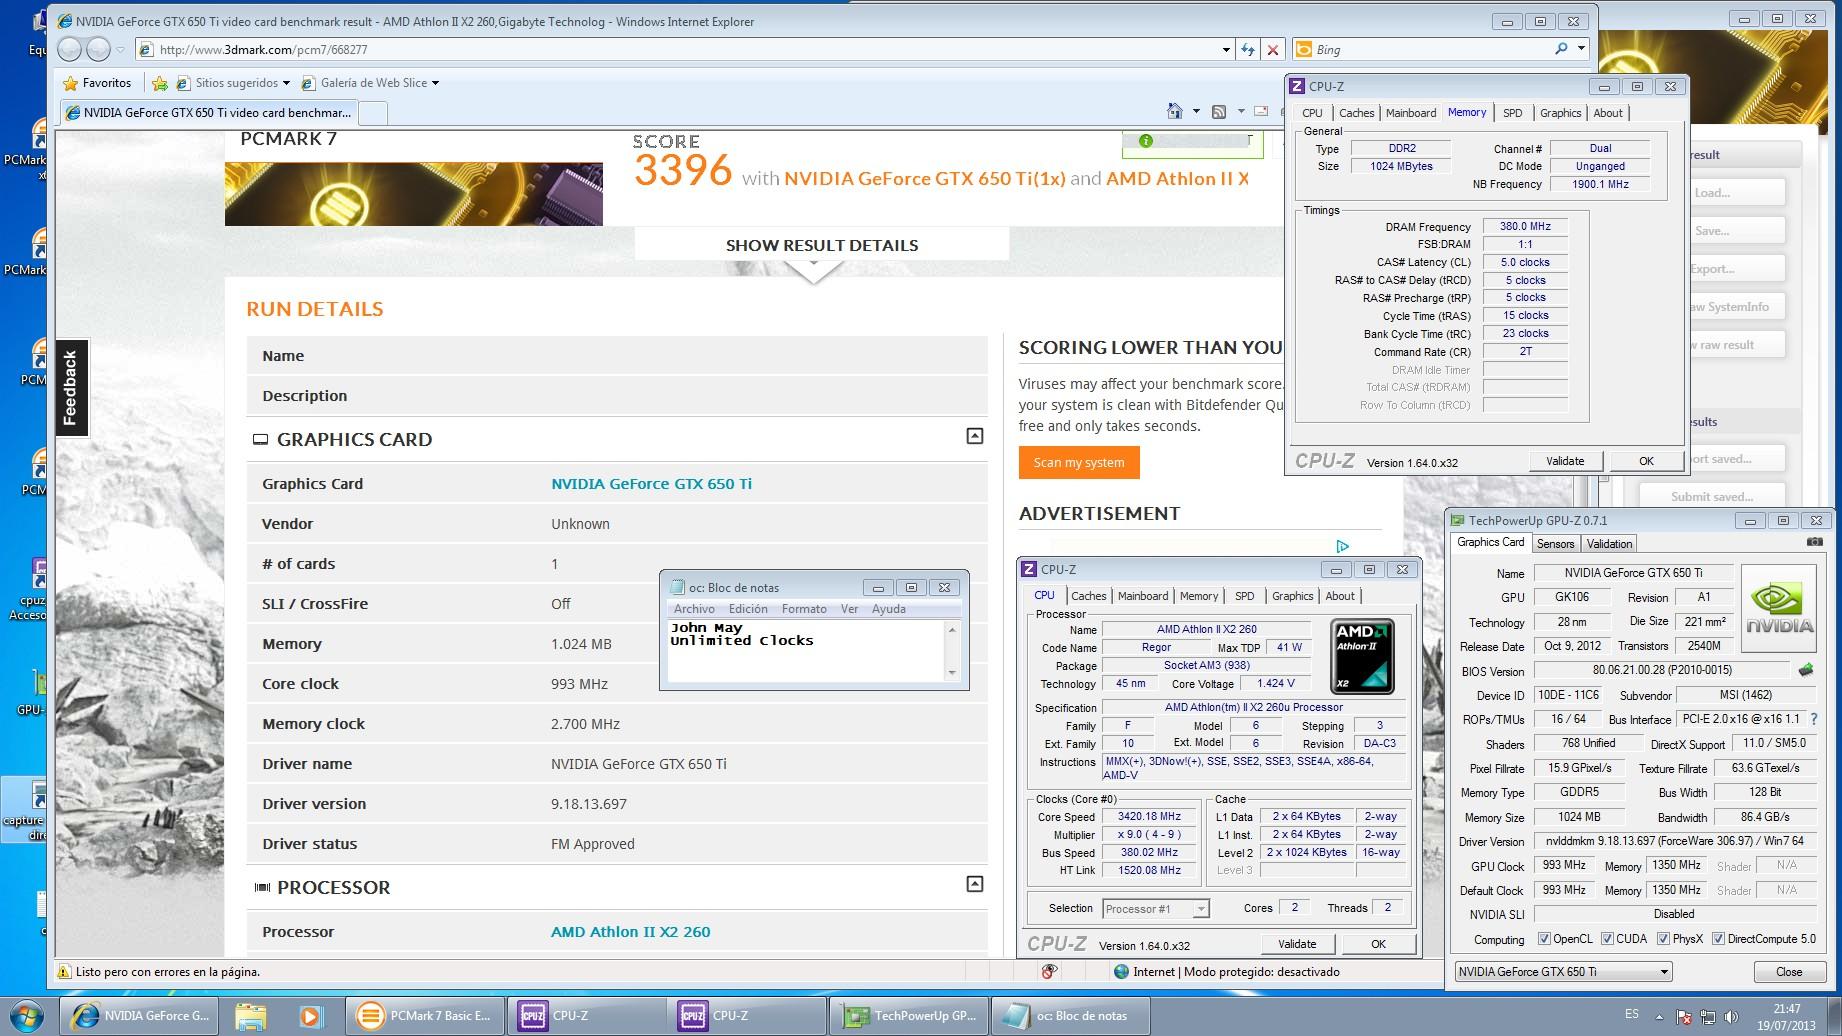Screen dimensions: 1842x1036
Task: Click the status bar warning icon
Action: tap(63, 971)
